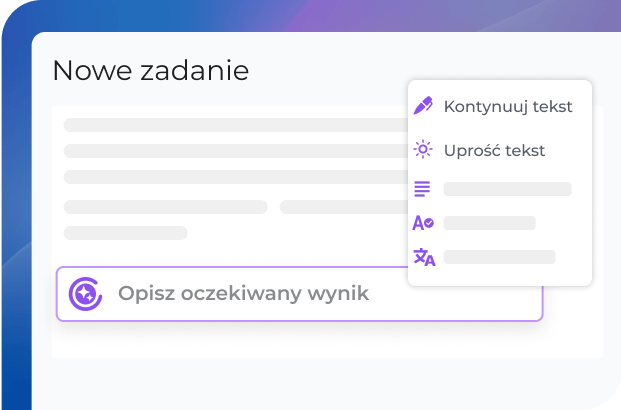Click the sun icon beside Uprość tekst

coord(423,150)
